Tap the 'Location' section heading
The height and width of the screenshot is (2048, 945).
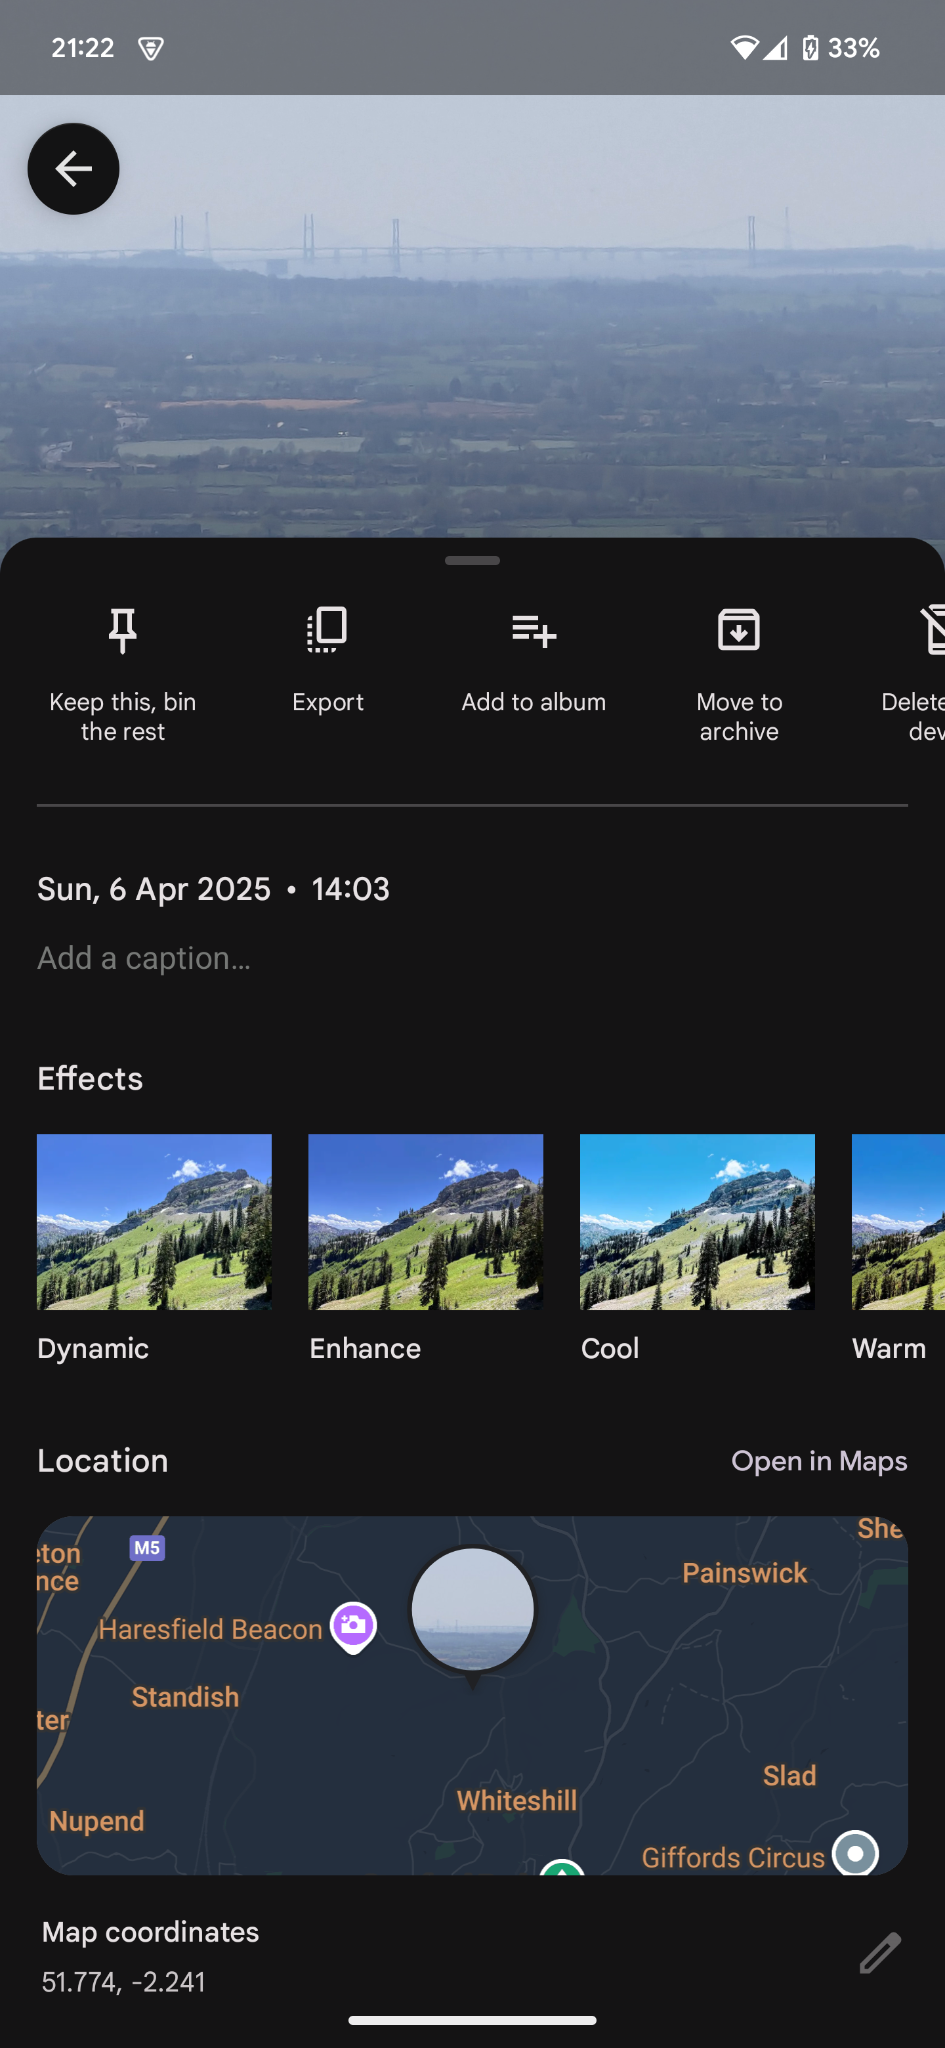pos(103,1461)
